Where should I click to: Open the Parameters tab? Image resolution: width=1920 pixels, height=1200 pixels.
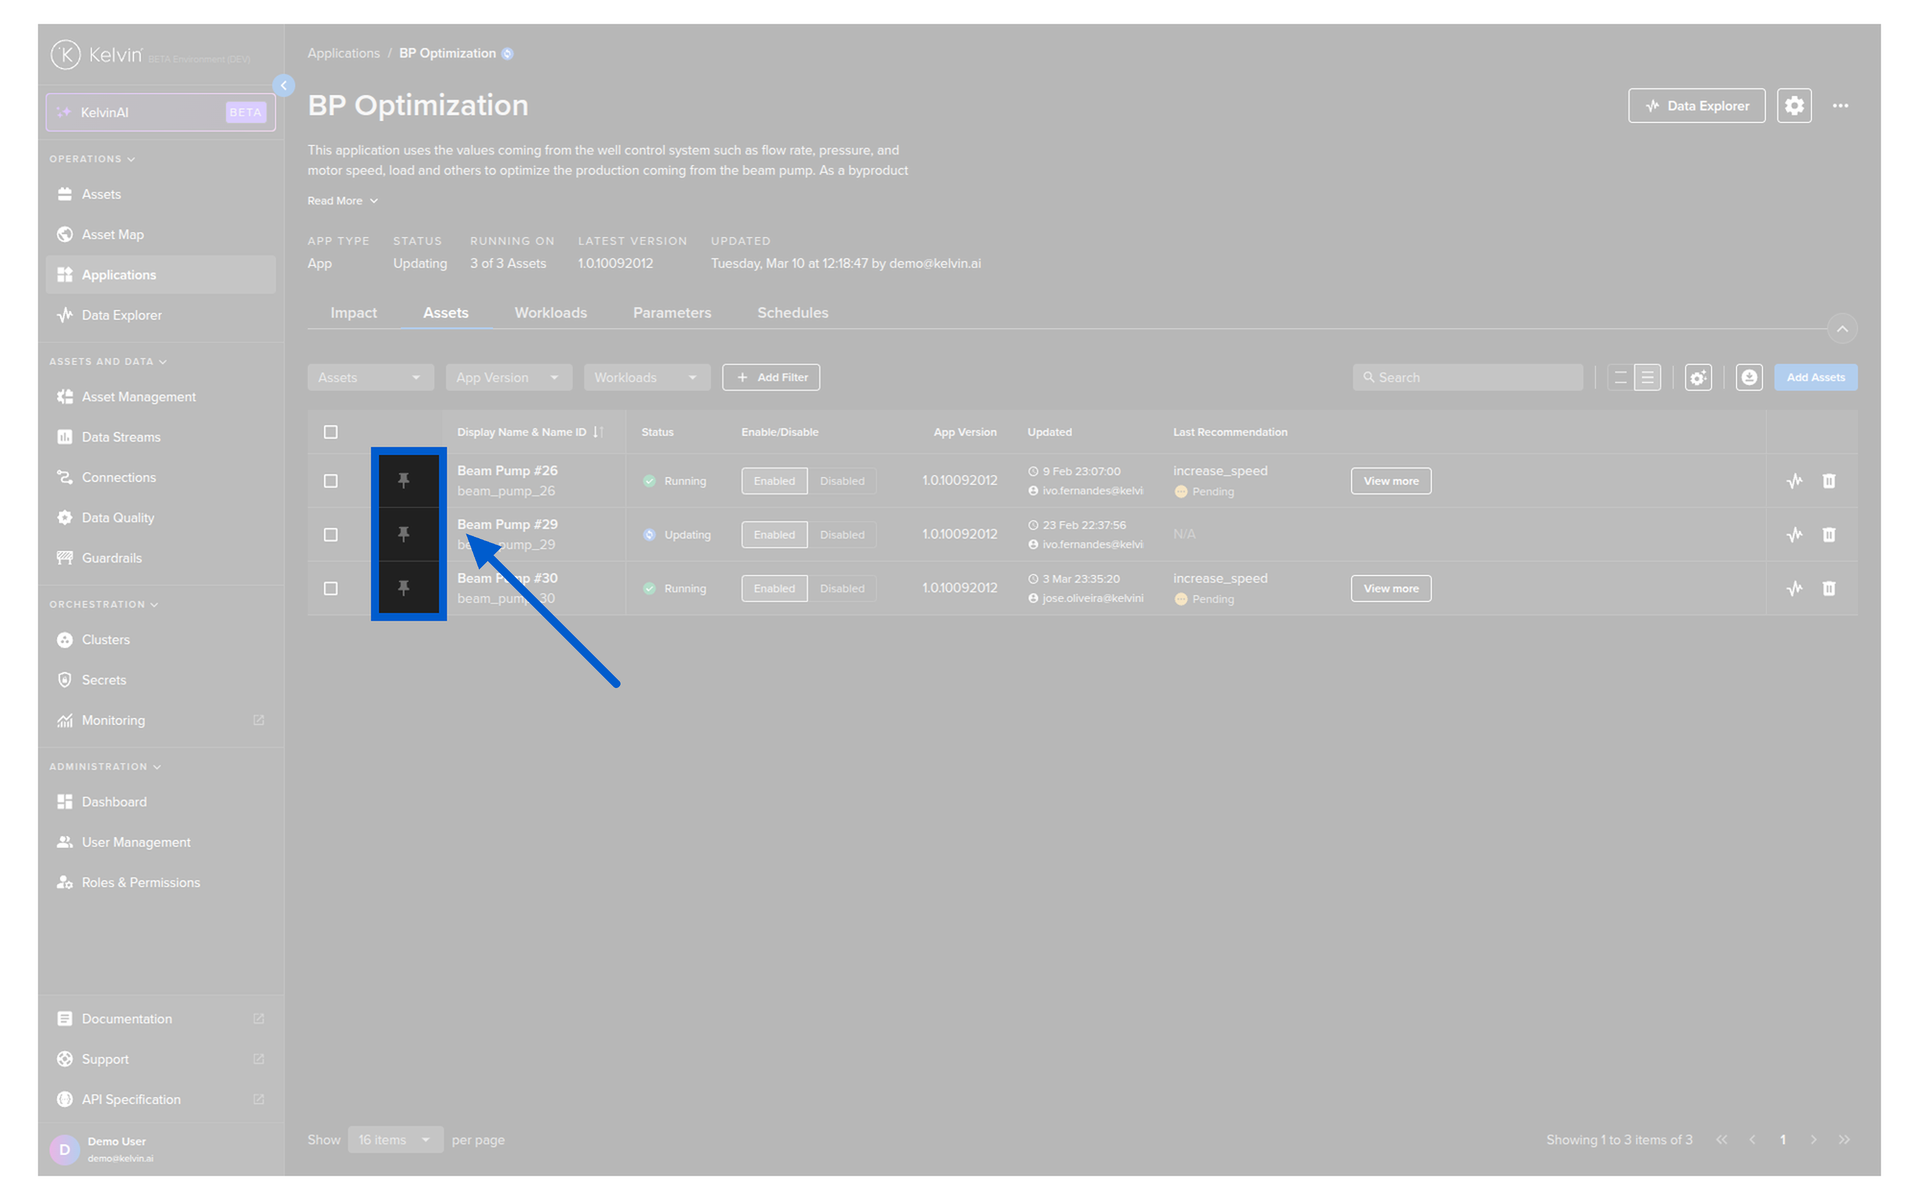click(672, 313)
